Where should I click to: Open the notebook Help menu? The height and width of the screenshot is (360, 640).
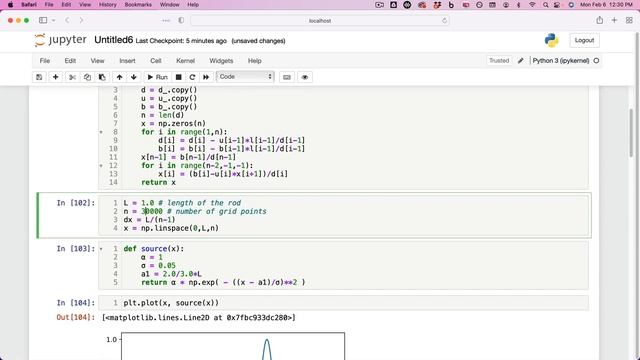pyautogui.click(x=255, y=61)
